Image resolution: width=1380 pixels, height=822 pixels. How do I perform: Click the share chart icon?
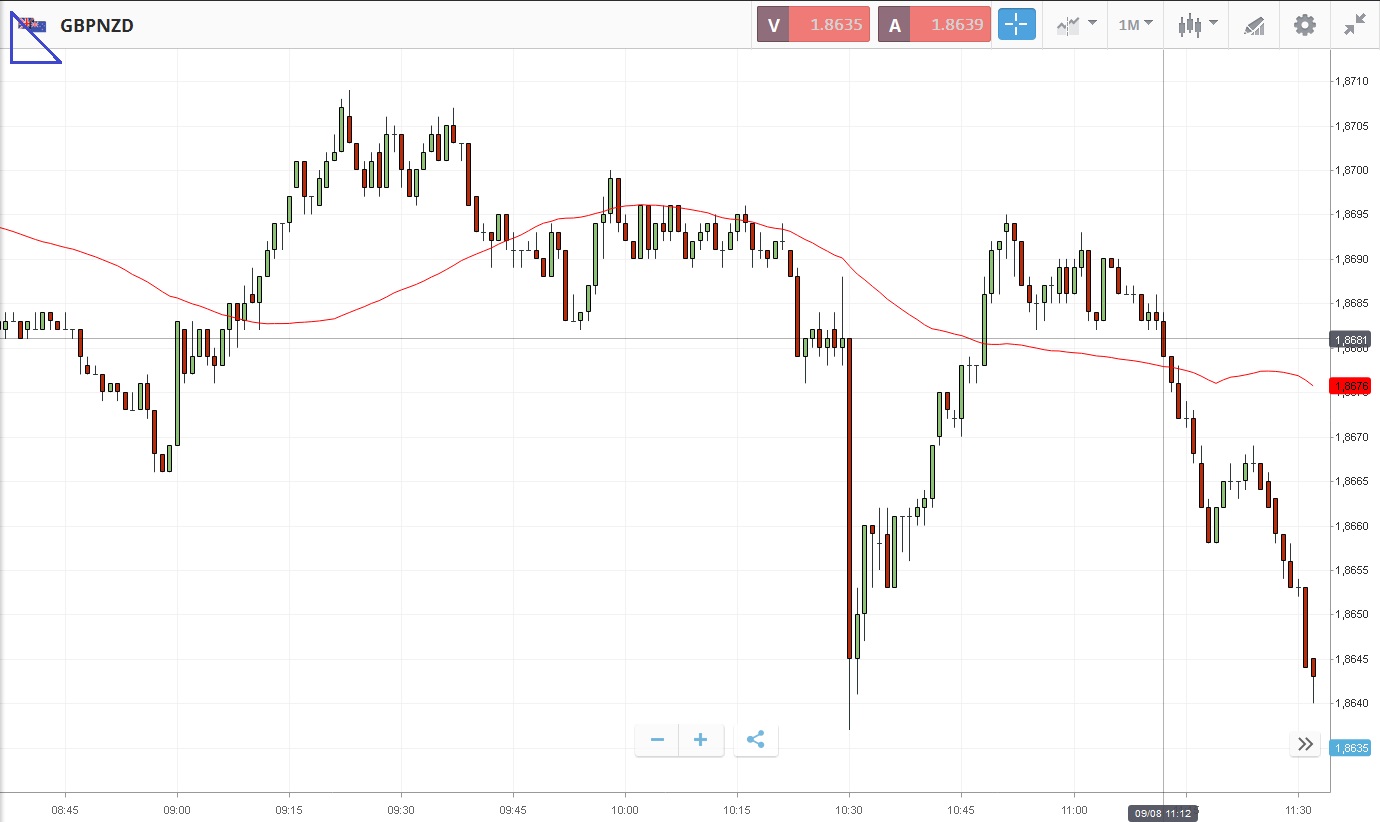pyautogui.click(x=756, y=740)
